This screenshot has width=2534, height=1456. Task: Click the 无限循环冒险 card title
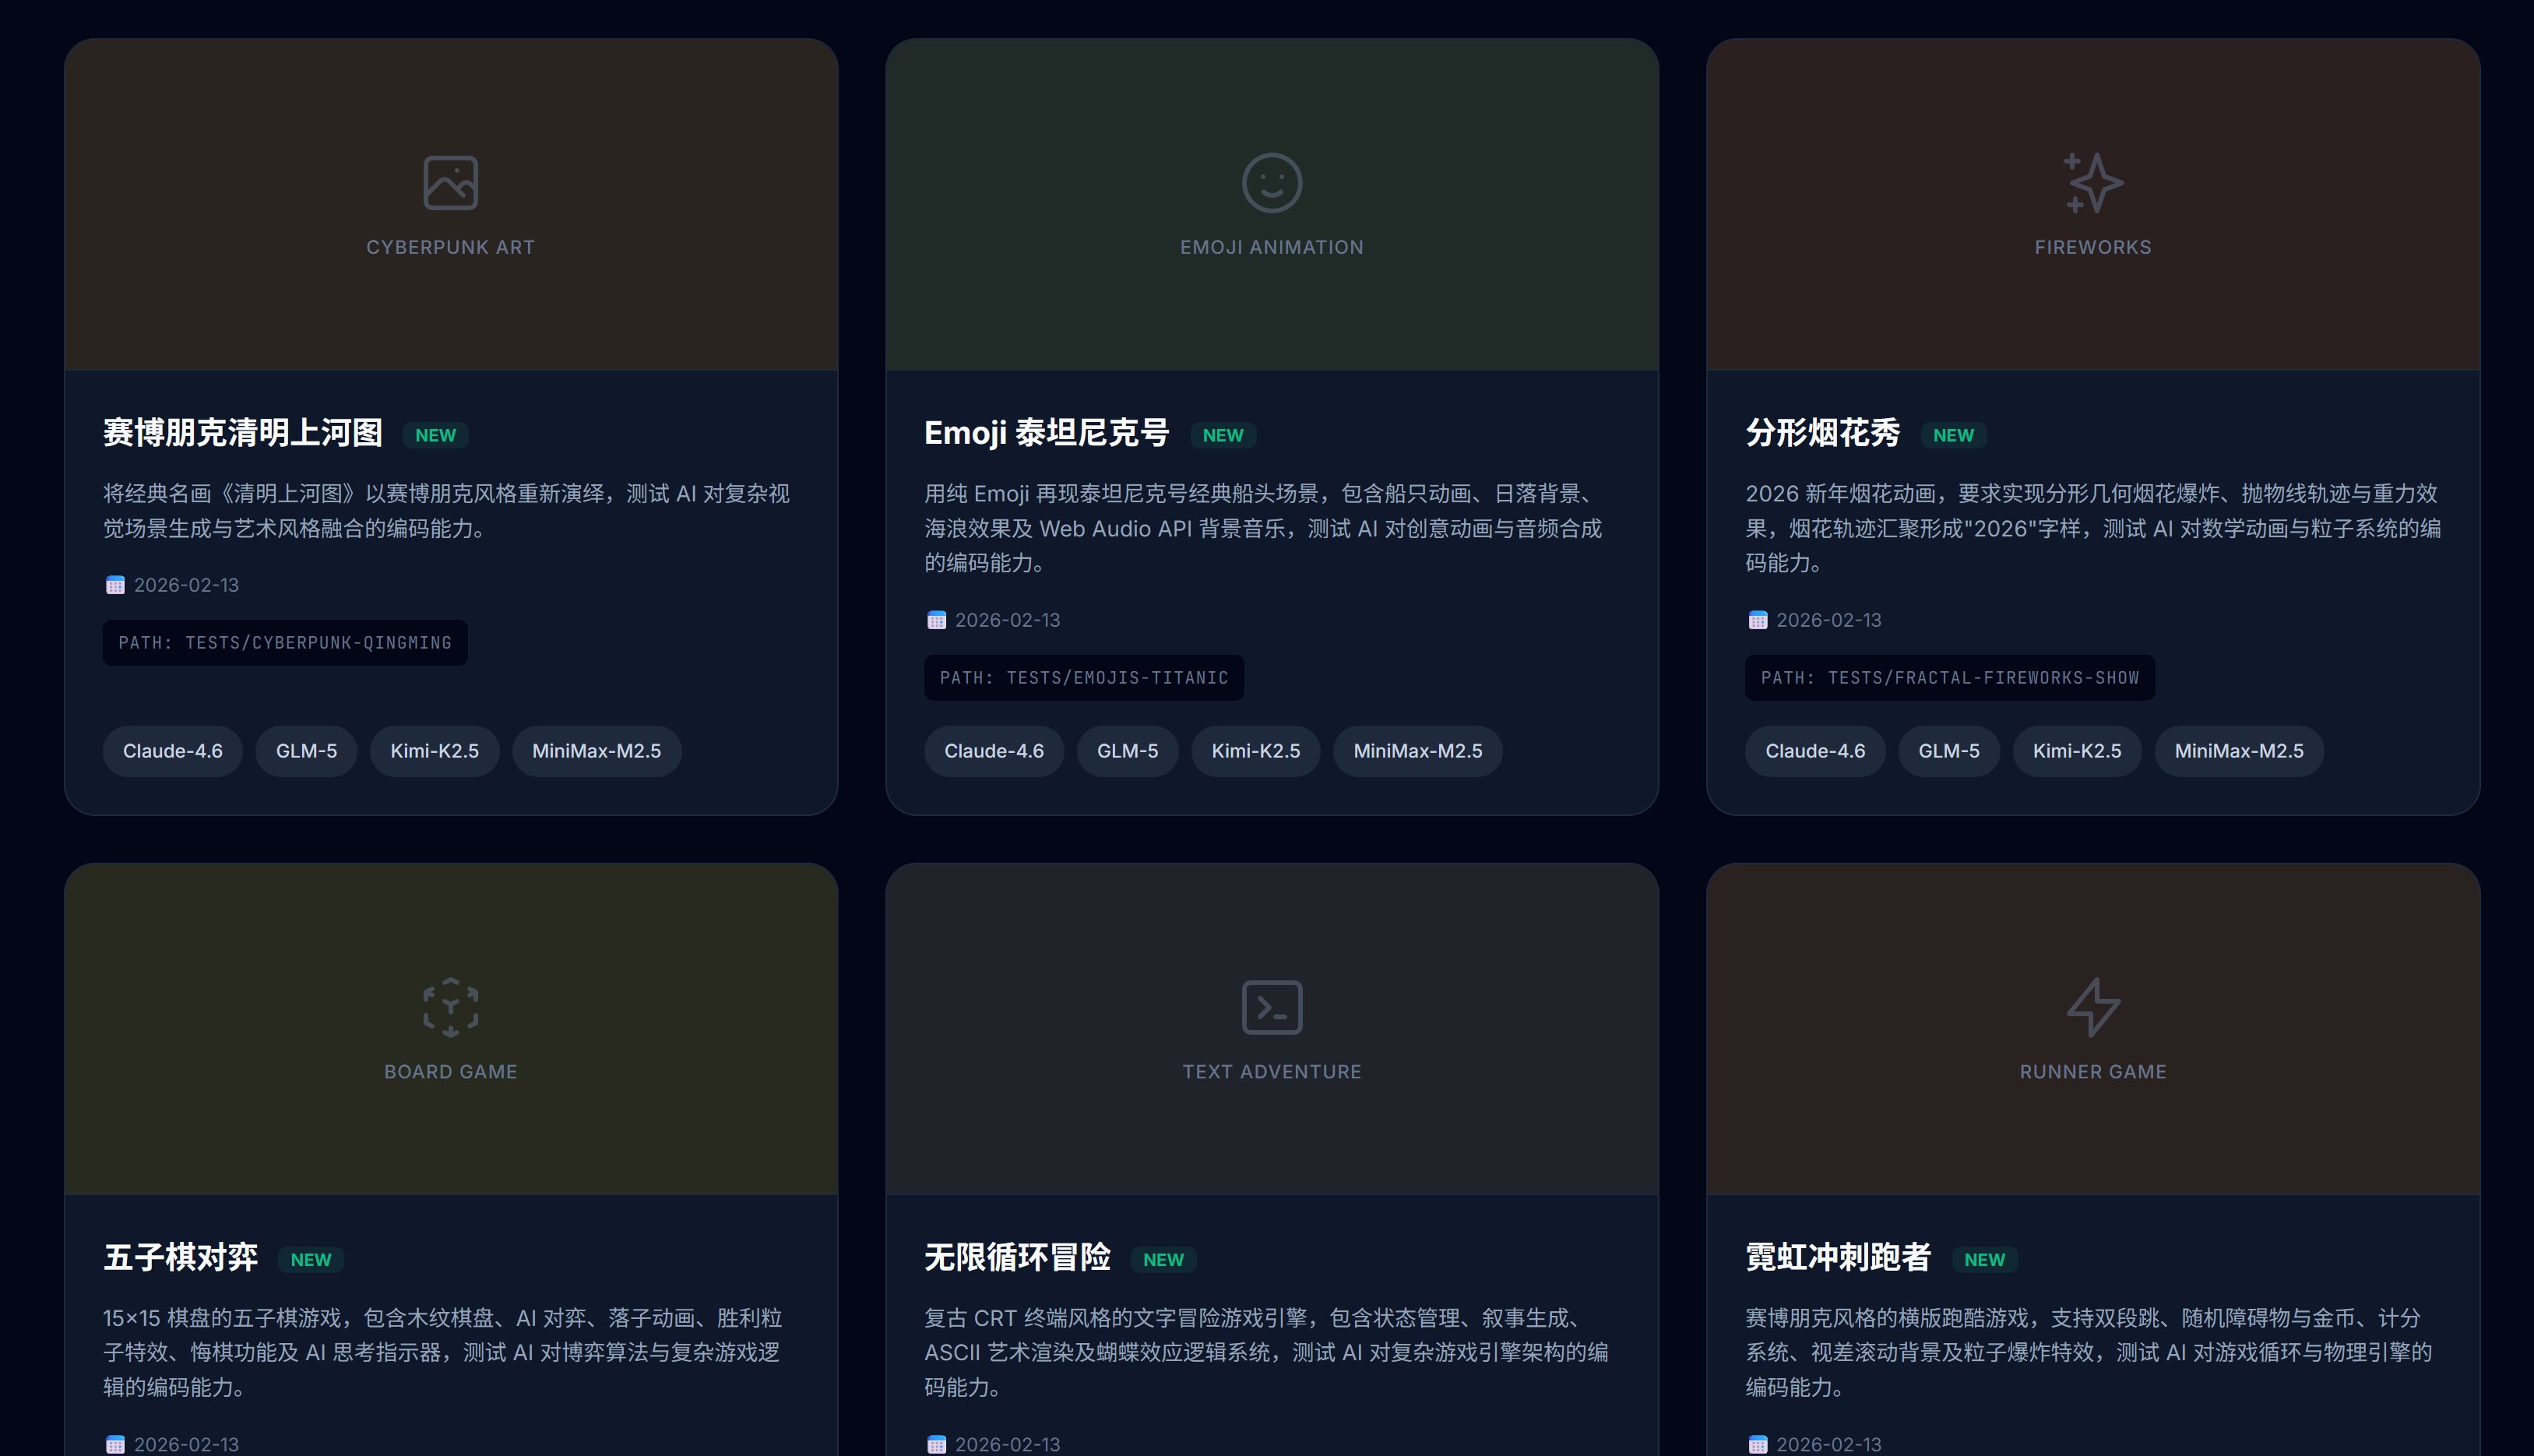point(1017,1257)
